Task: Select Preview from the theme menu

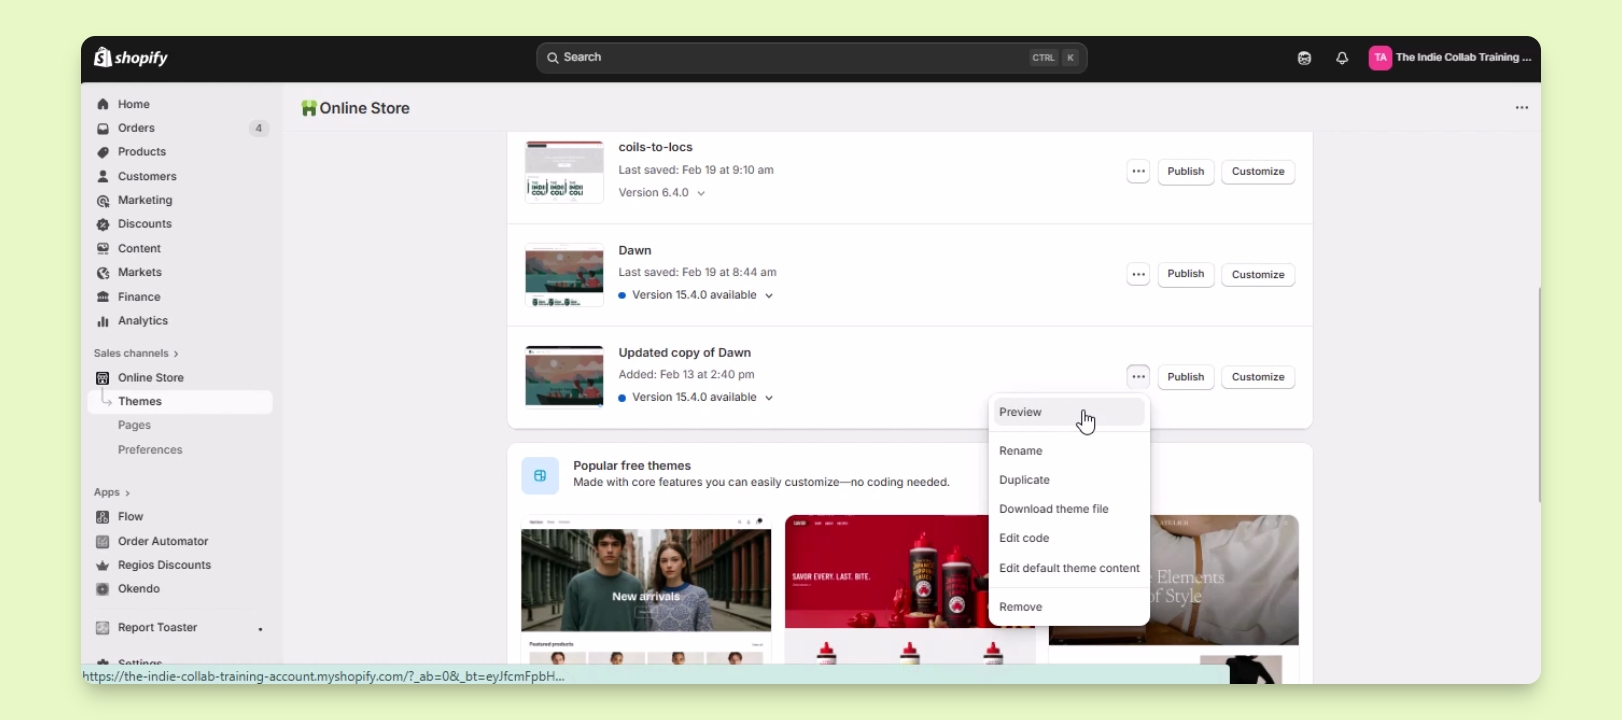Action: point(1068,412)
